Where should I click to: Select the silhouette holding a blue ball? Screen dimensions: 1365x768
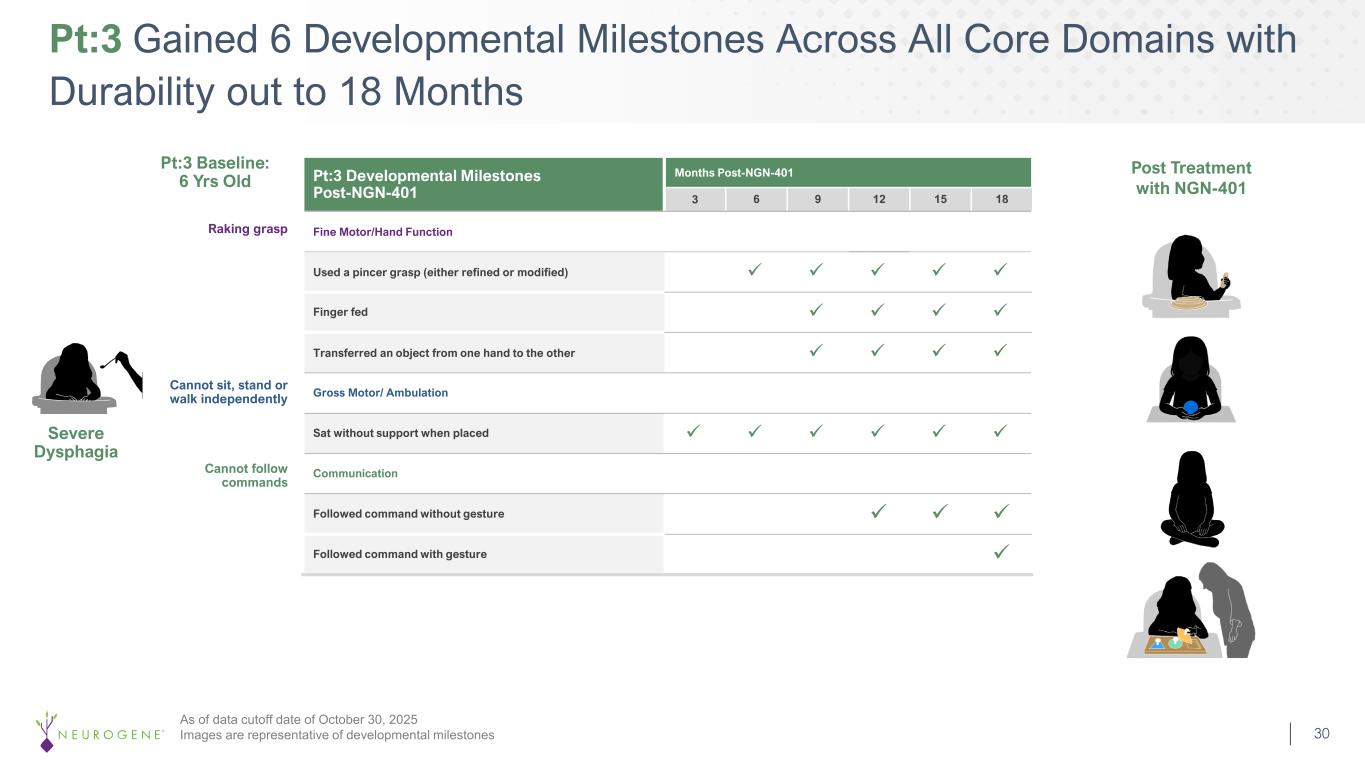tap(1190, 378)
